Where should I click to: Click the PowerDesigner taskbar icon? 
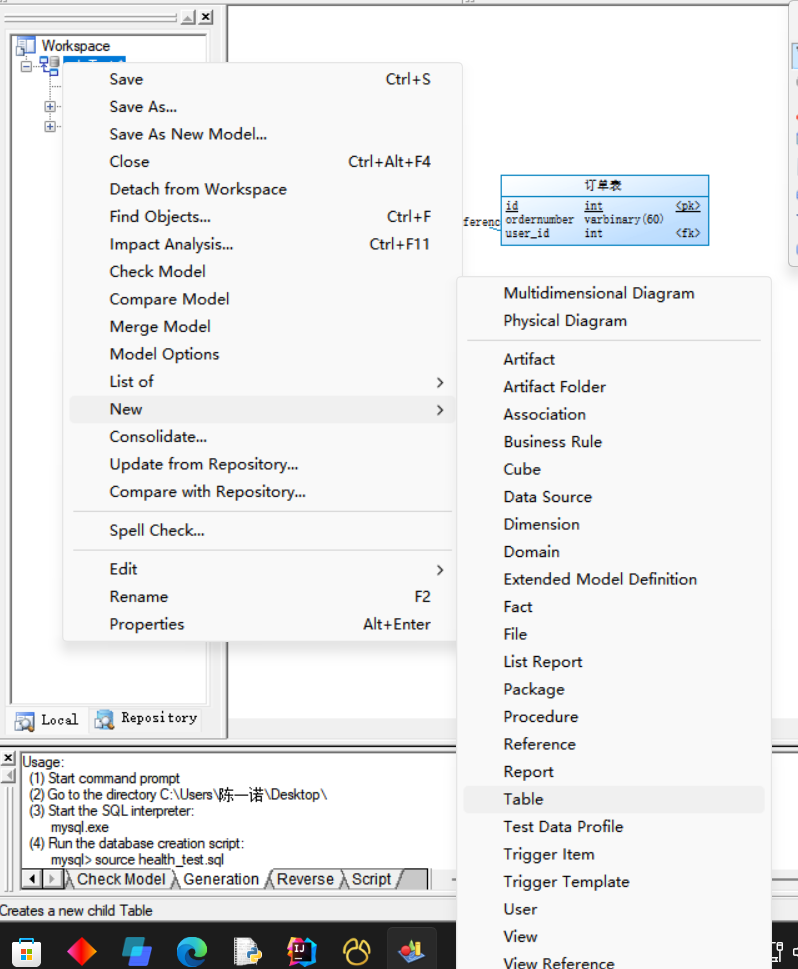[412, 952]
